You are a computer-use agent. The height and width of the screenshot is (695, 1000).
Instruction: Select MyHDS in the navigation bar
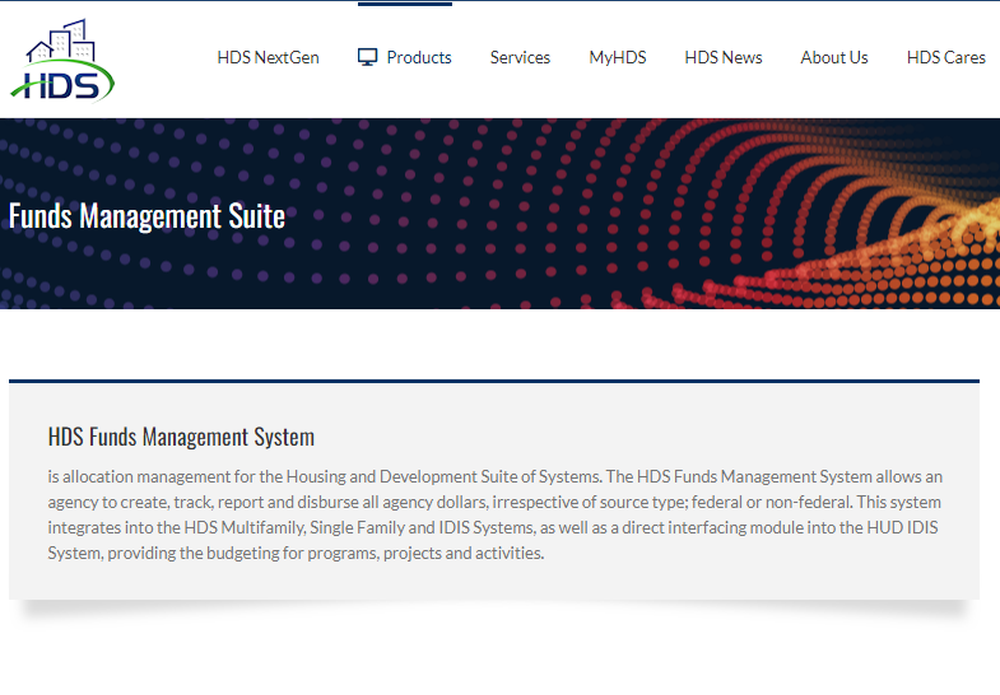click(x=617, y=57)
